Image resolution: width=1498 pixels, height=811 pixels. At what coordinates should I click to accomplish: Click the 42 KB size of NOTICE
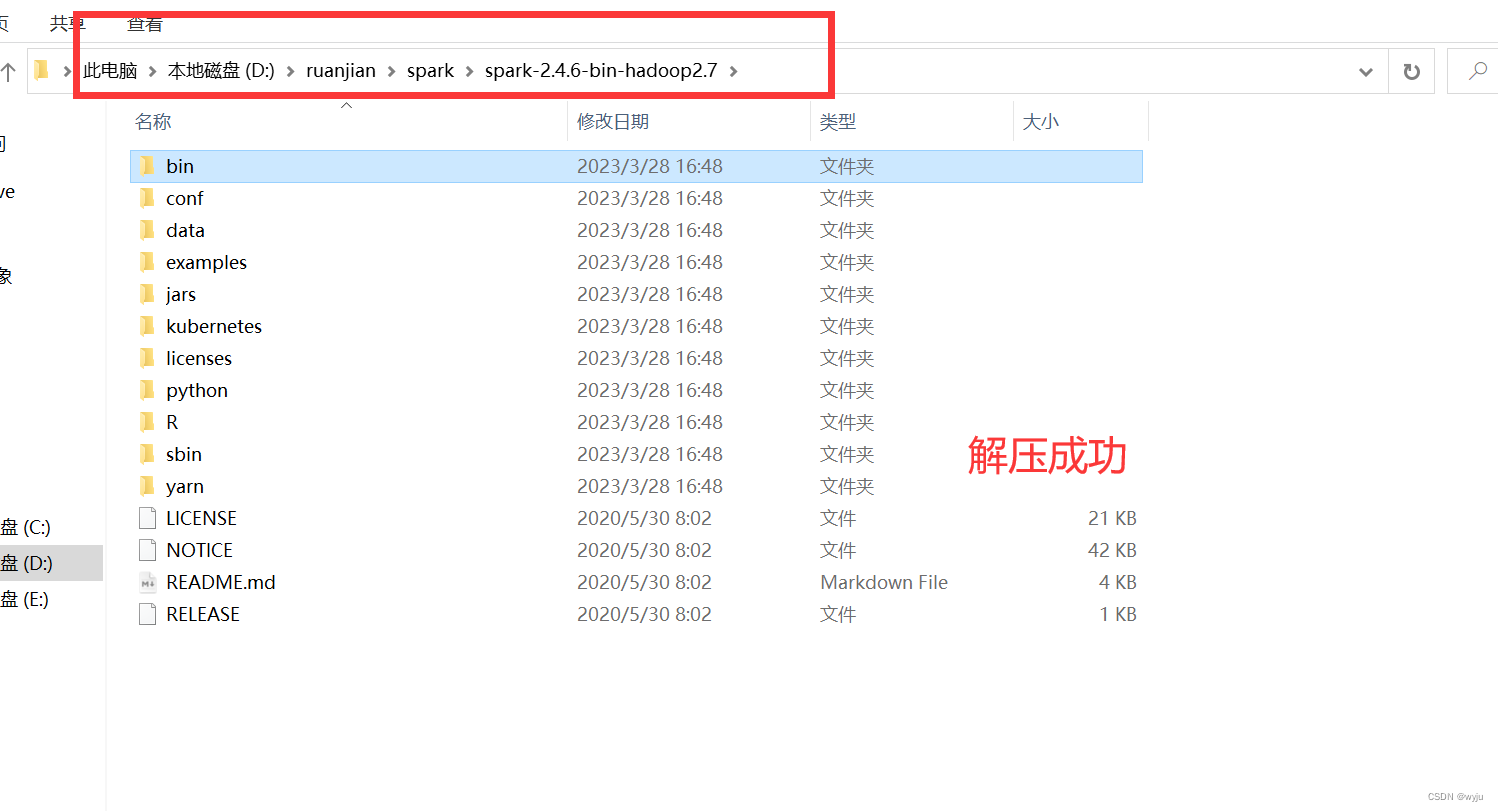[1112, 550]
